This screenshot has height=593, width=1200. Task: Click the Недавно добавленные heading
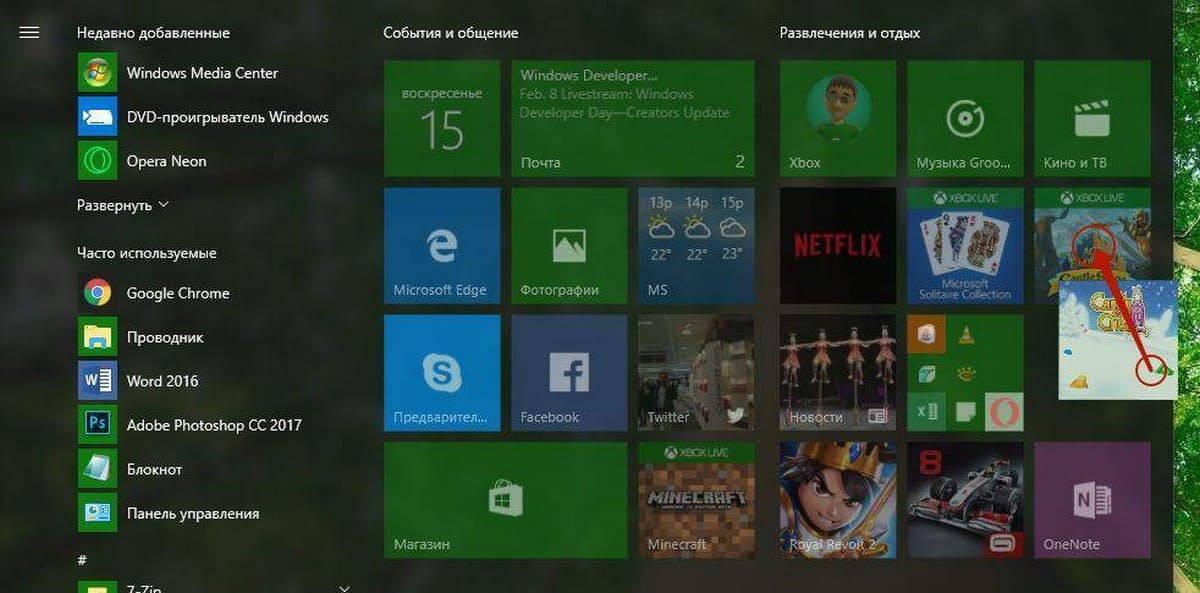(x=153, y=33)
